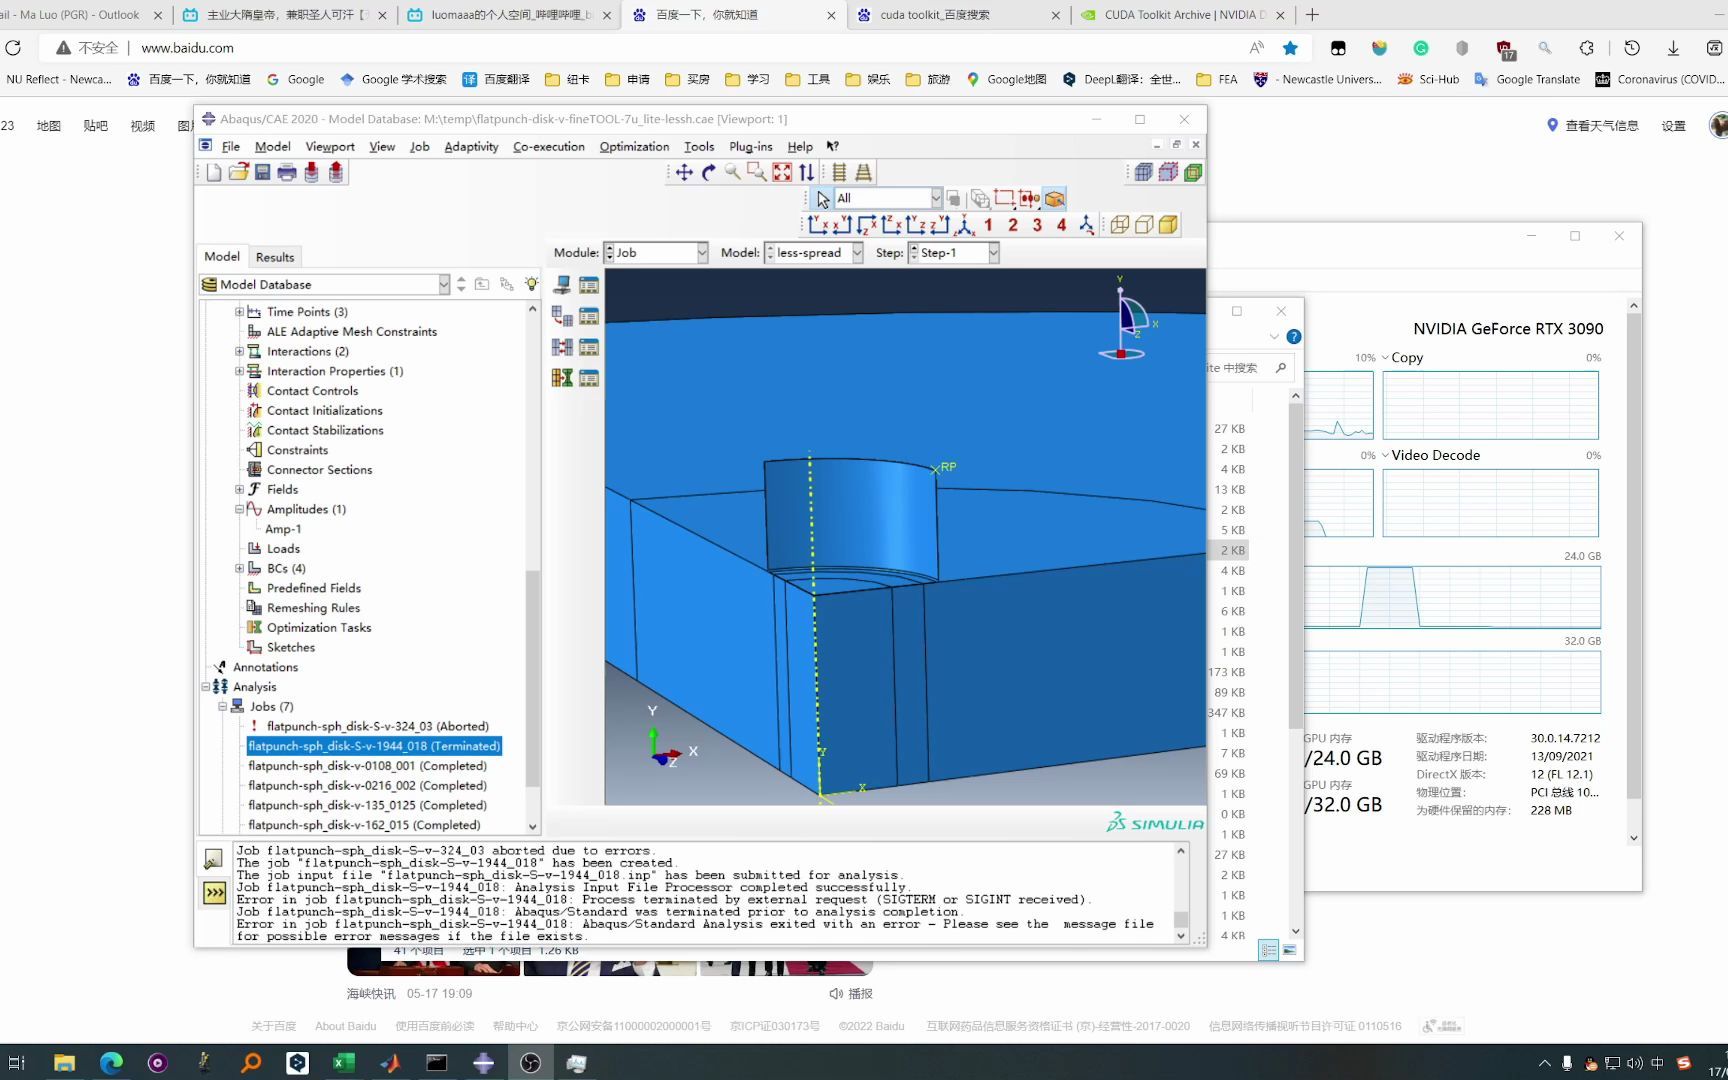This screenshot has width=1728, height=1080.
Task: Click the Open file folder icon in Abaqus toolbar
Action: click(238, 172)
